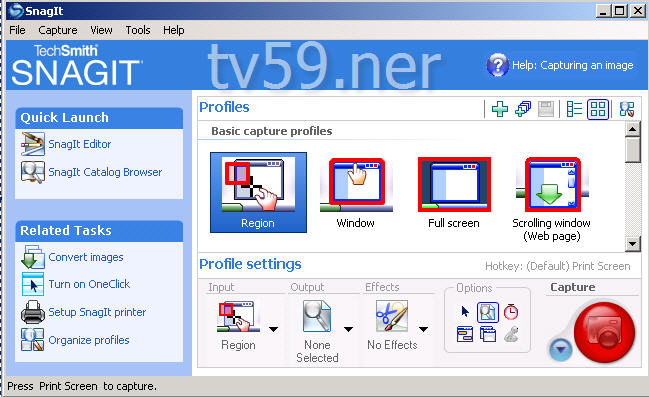Open capture mode dropdown beside Capture button
Image resolution: width=649 pixels, height=397 pixels.
pyautogui.click(x=561, y=350)
